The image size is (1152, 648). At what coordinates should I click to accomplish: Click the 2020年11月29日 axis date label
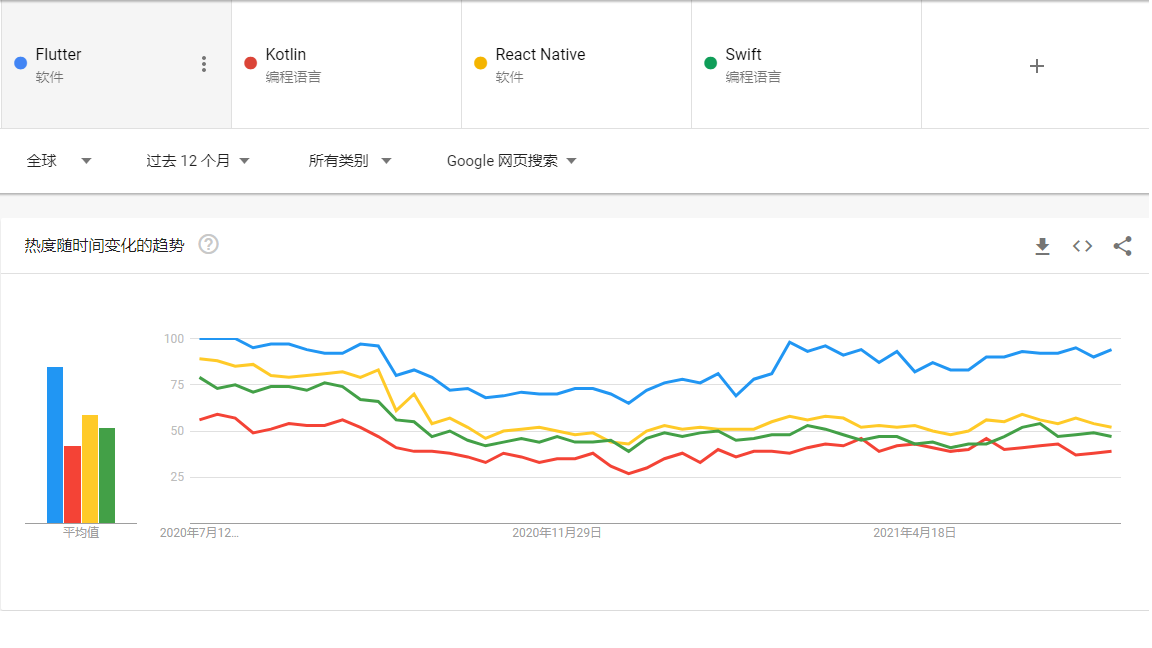click(557, 533)
